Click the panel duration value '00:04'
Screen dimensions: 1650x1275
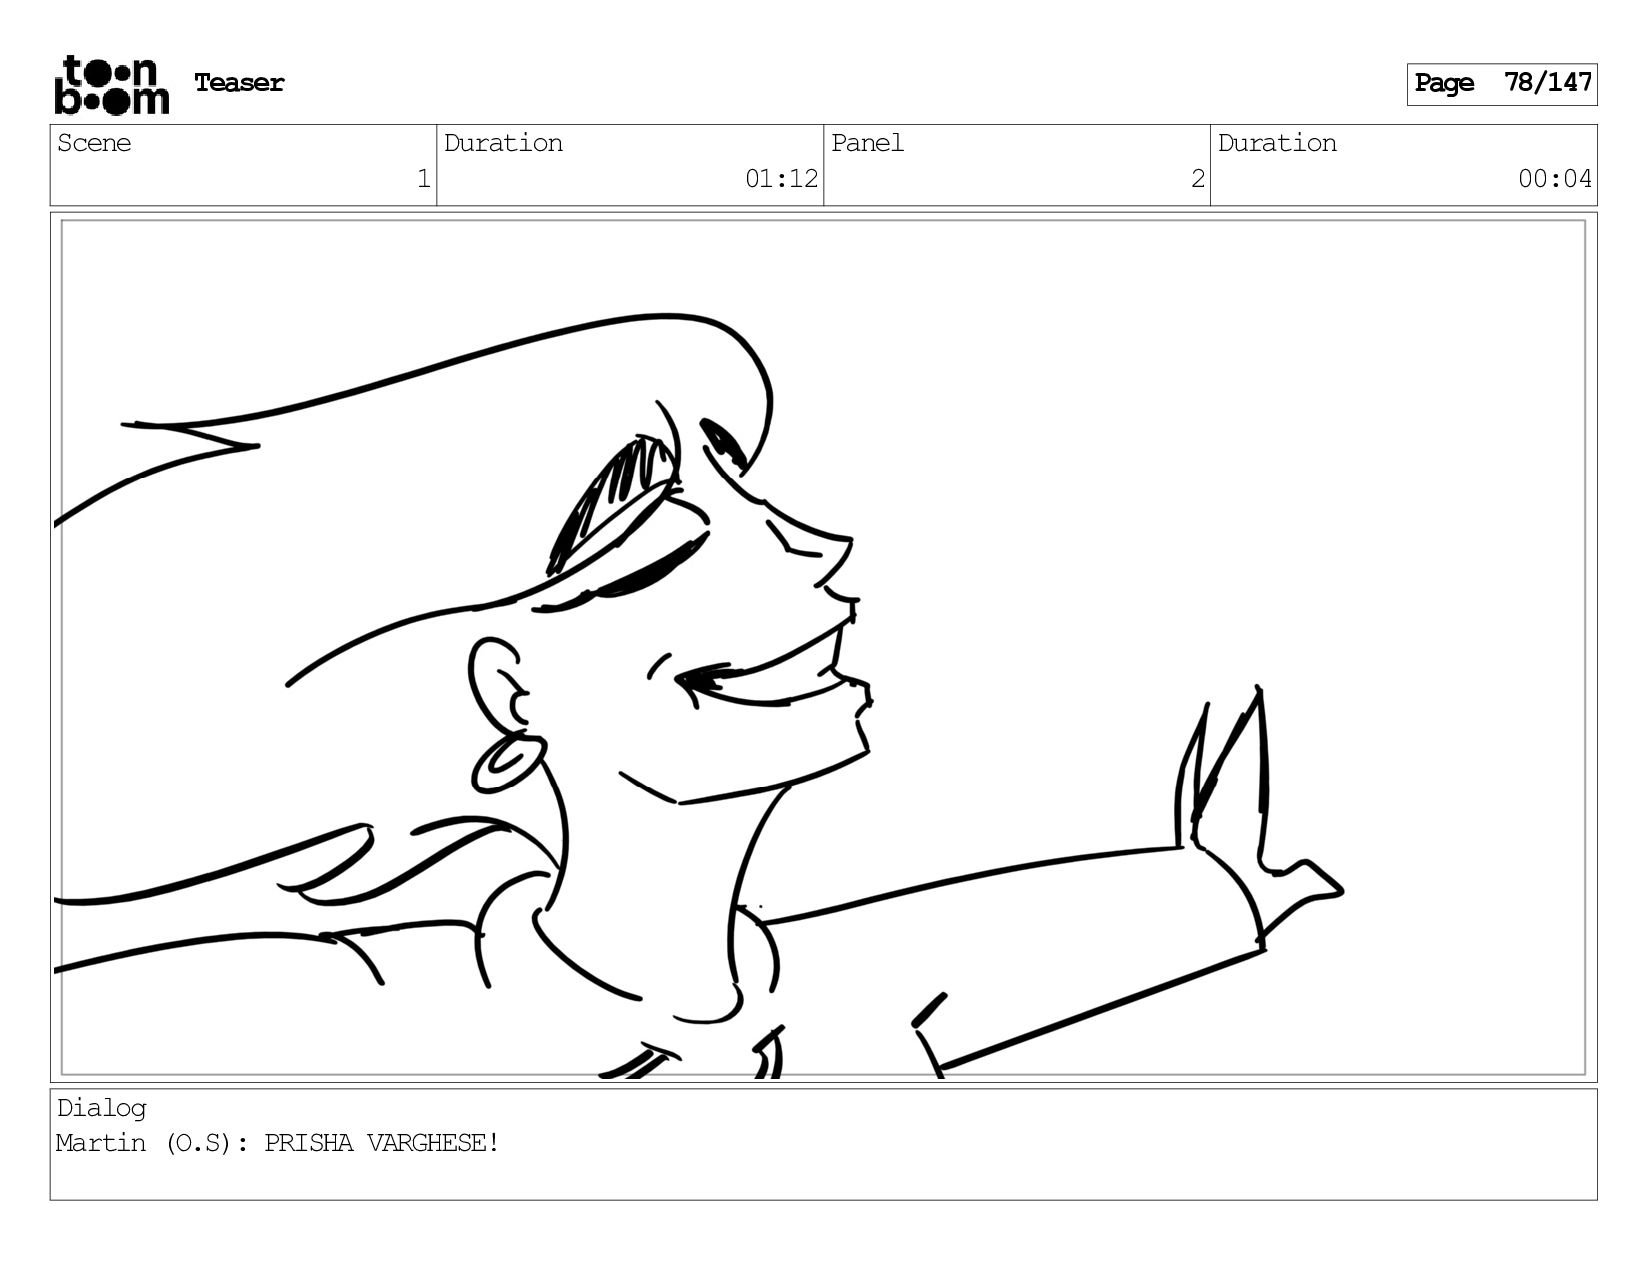(x=1555, y=179)
